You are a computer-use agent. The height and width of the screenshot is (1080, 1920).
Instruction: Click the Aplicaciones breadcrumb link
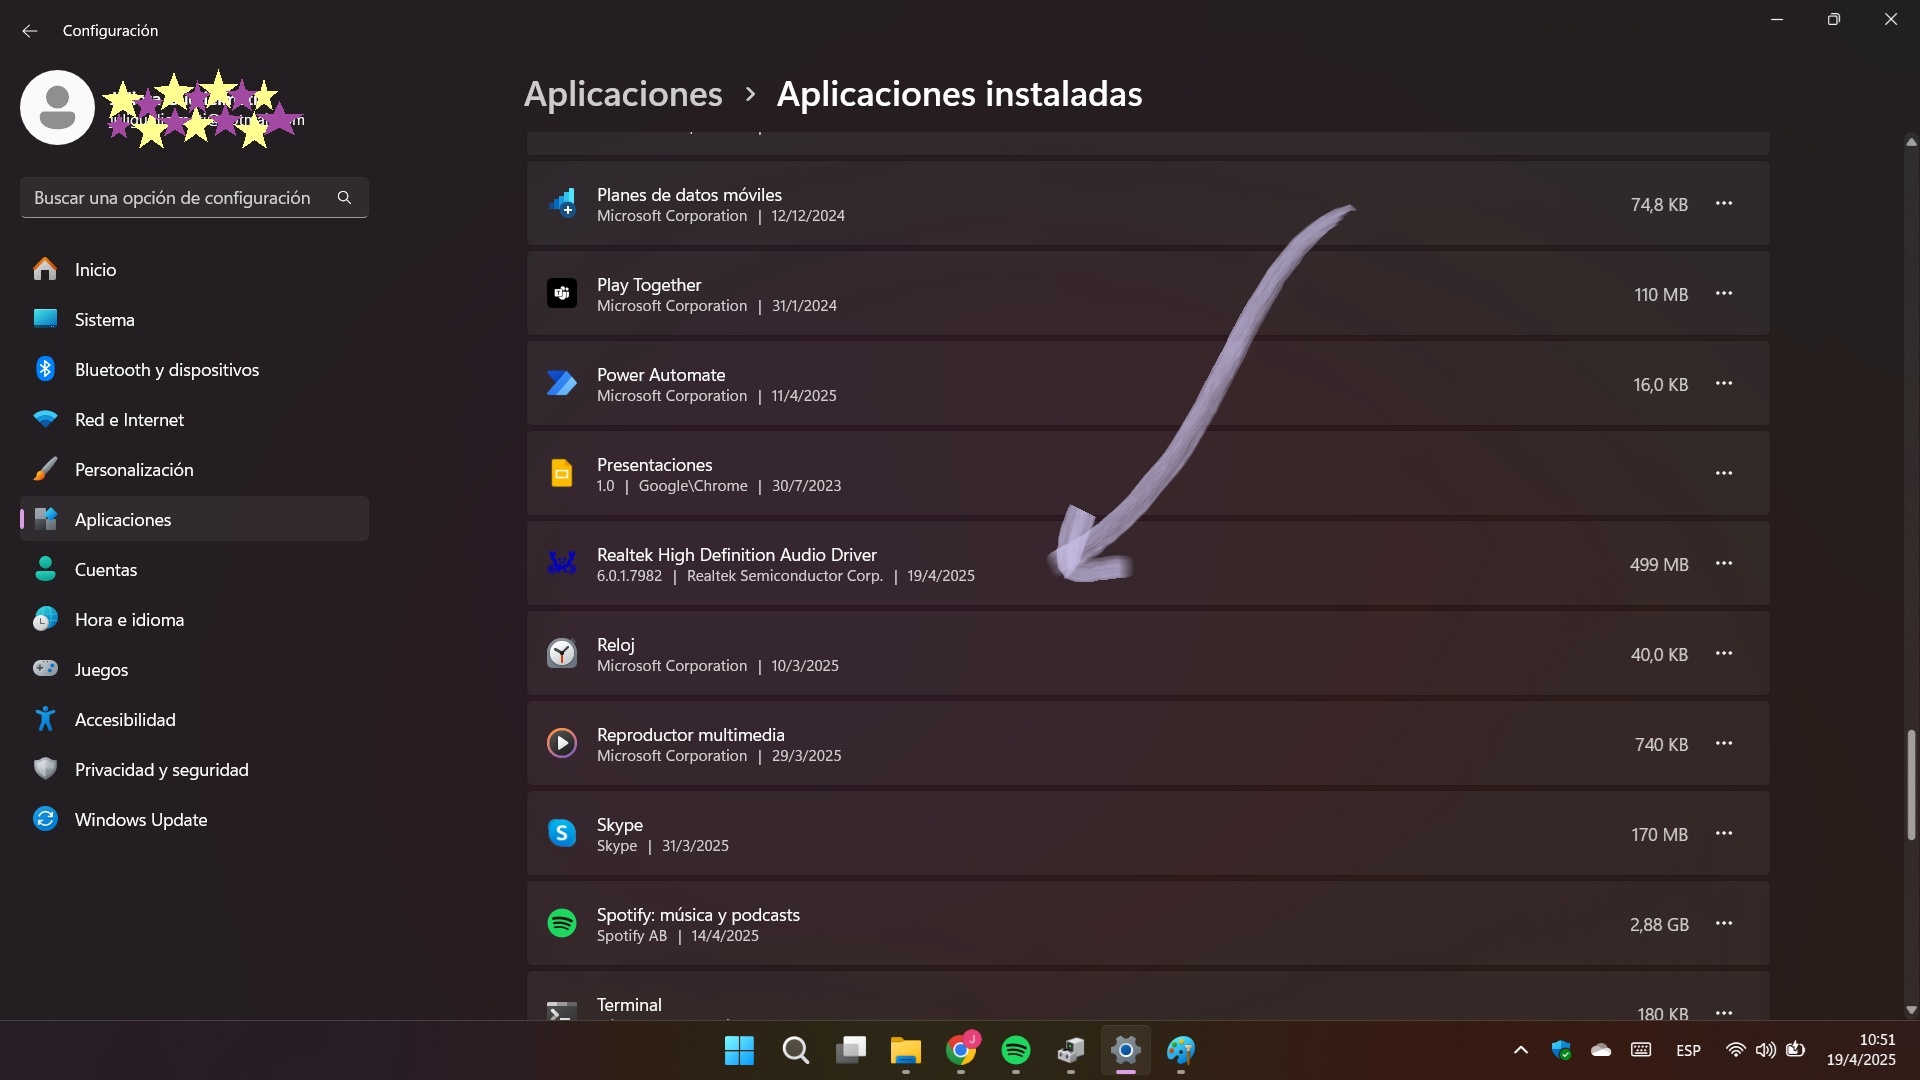623,94
